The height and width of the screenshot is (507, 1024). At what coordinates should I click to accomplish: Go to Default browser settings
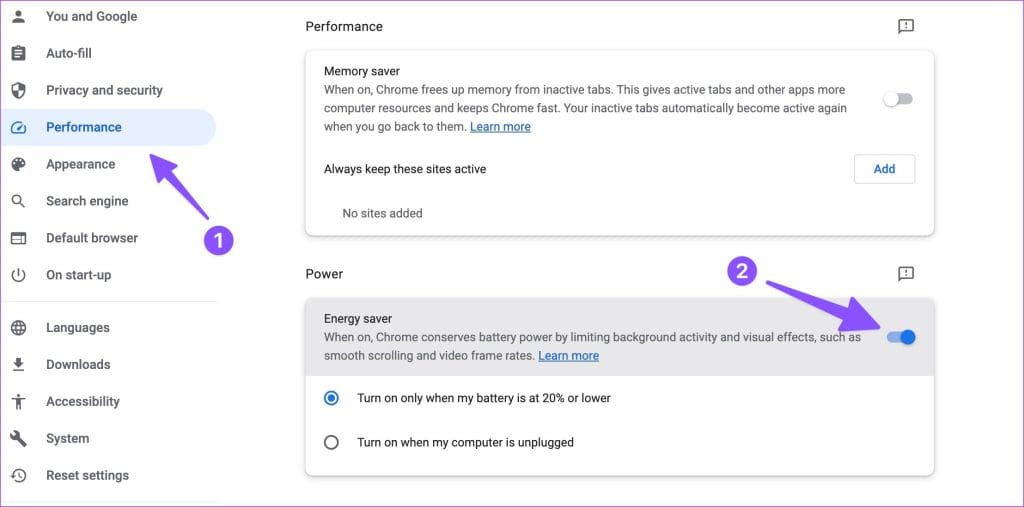pyautogui.click(x=92, y=238)
